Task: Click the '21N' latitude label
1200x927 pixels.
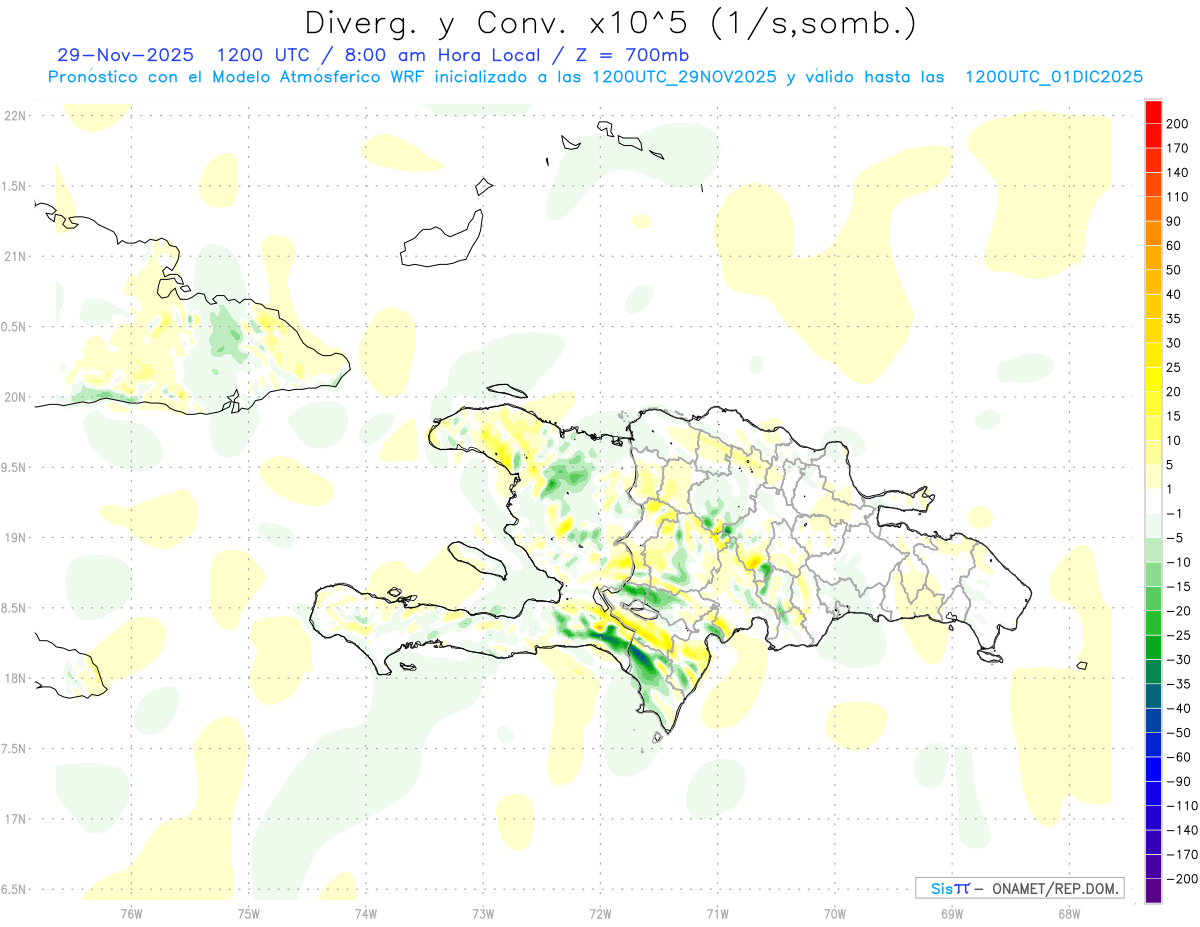Action: [x=15, y=257]
